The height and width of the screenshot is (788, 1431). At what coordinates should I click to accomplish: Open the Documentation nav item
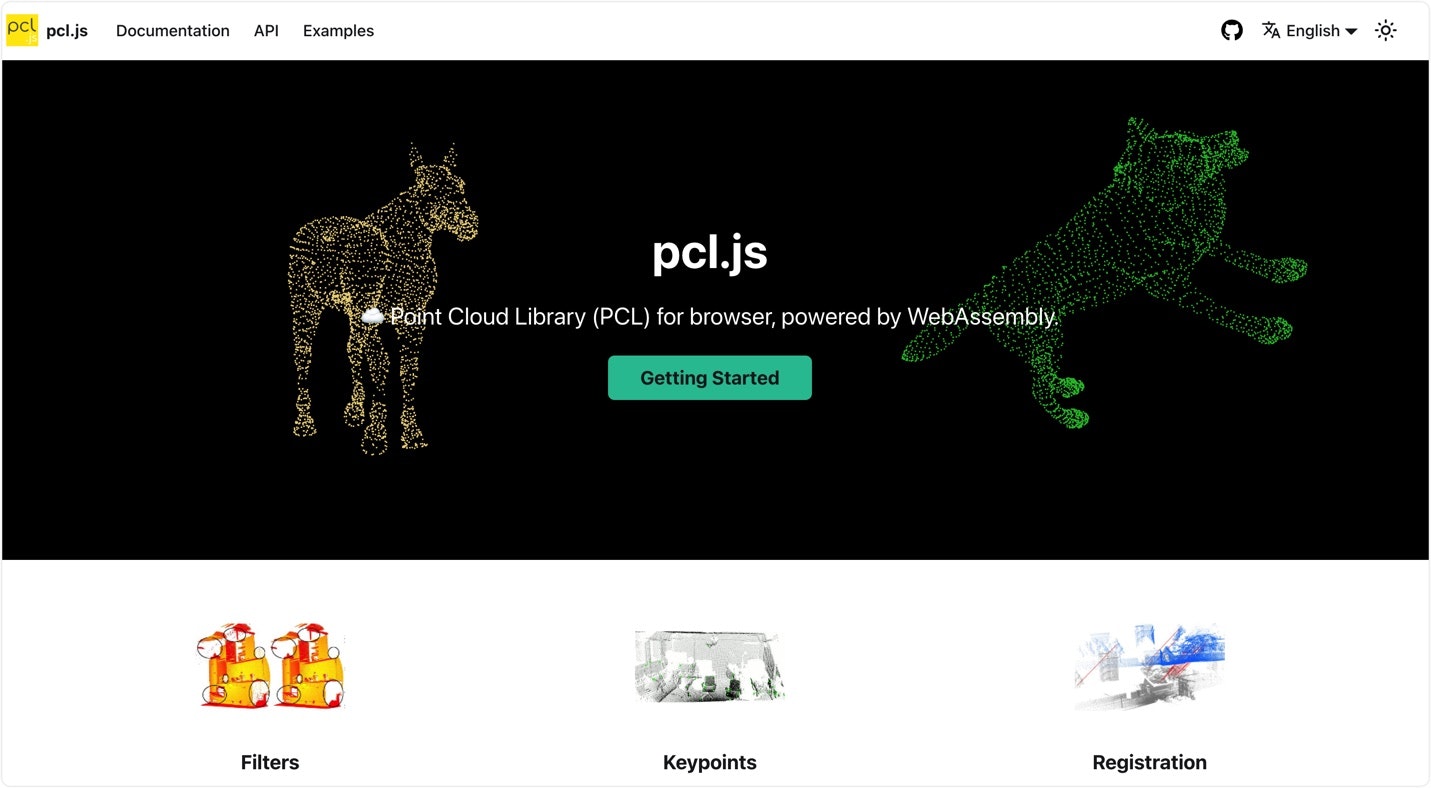point(173,31)
